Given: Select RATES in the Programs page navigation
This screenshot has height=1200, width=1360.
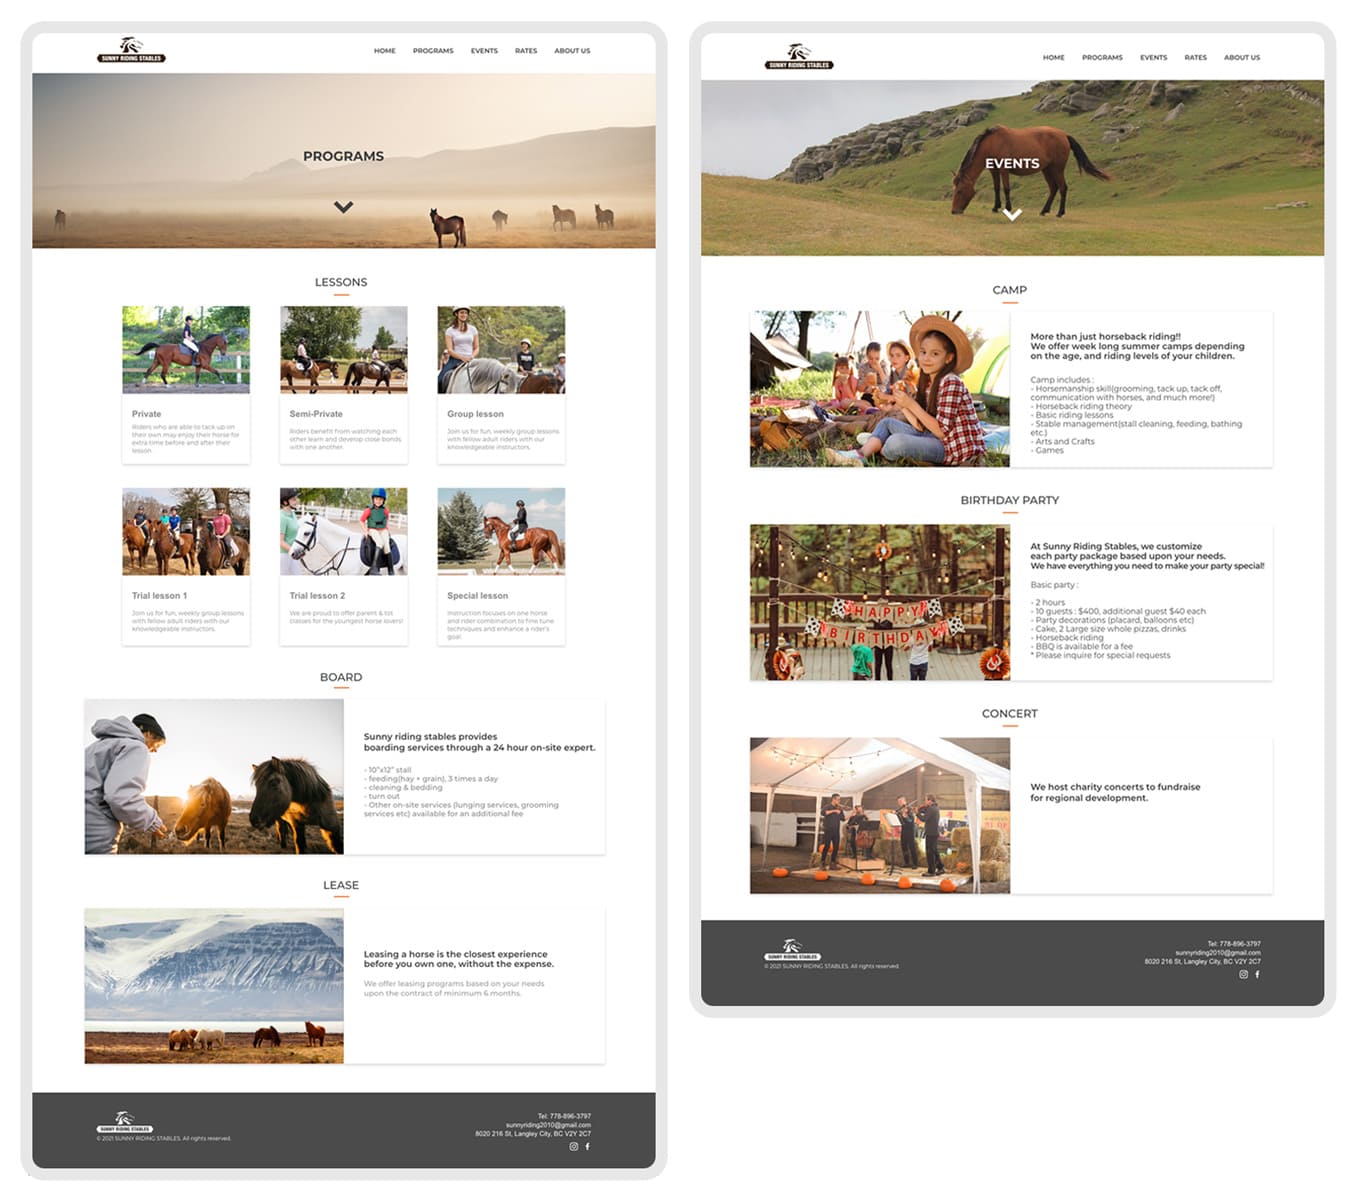Looking at the screenshot, I should pyautogui.click(x=526, y=51).
